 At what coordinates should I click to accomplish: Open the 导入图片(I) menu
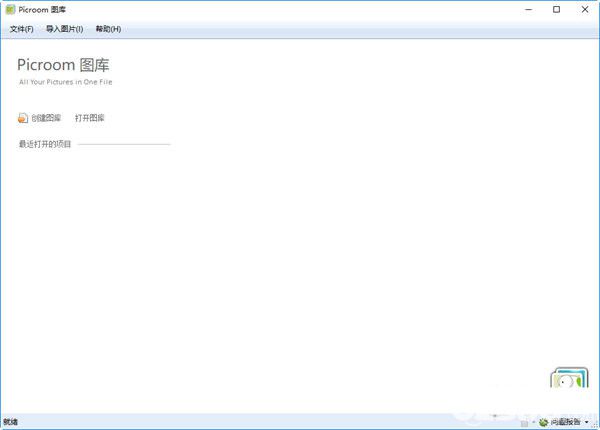pyautogui.click(x=64, y=29)
